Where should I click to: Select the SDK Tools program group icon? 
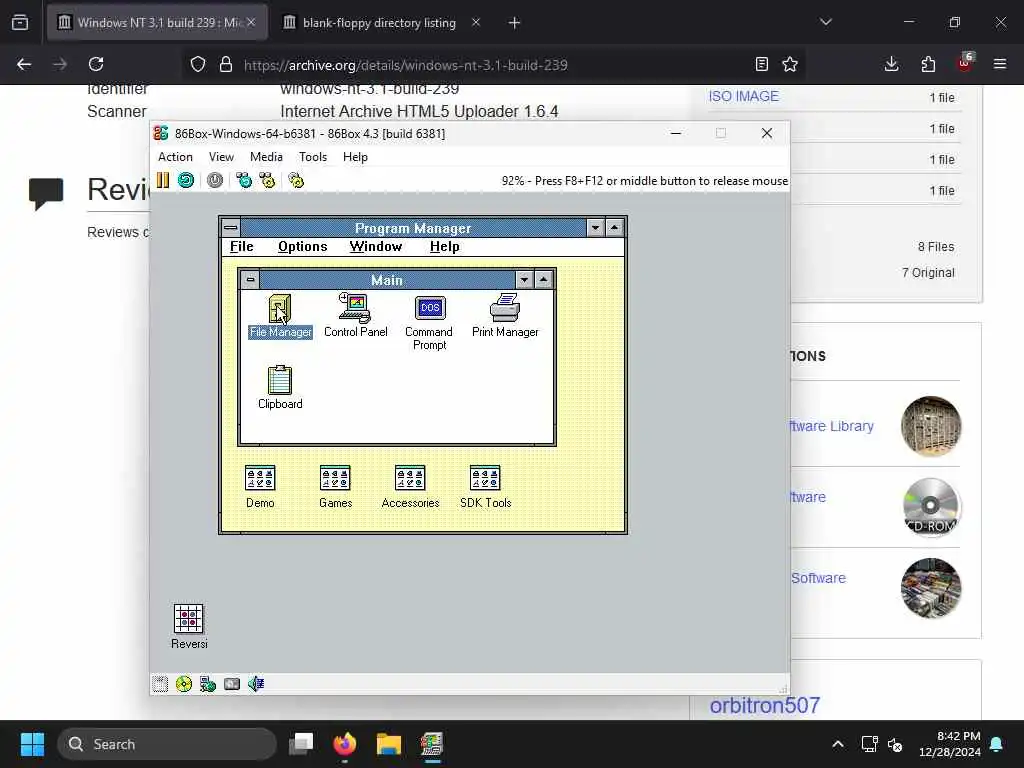point(485,487)
